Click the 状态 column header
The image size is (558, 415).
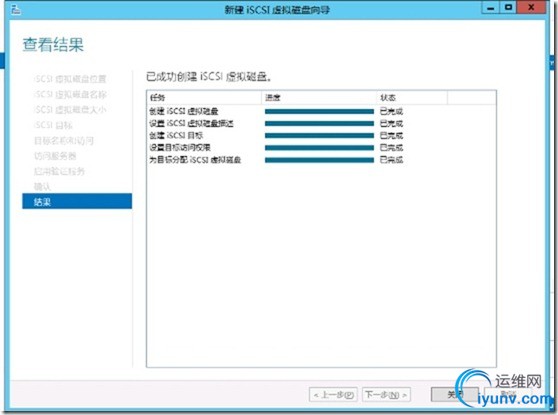click(412, 98)
